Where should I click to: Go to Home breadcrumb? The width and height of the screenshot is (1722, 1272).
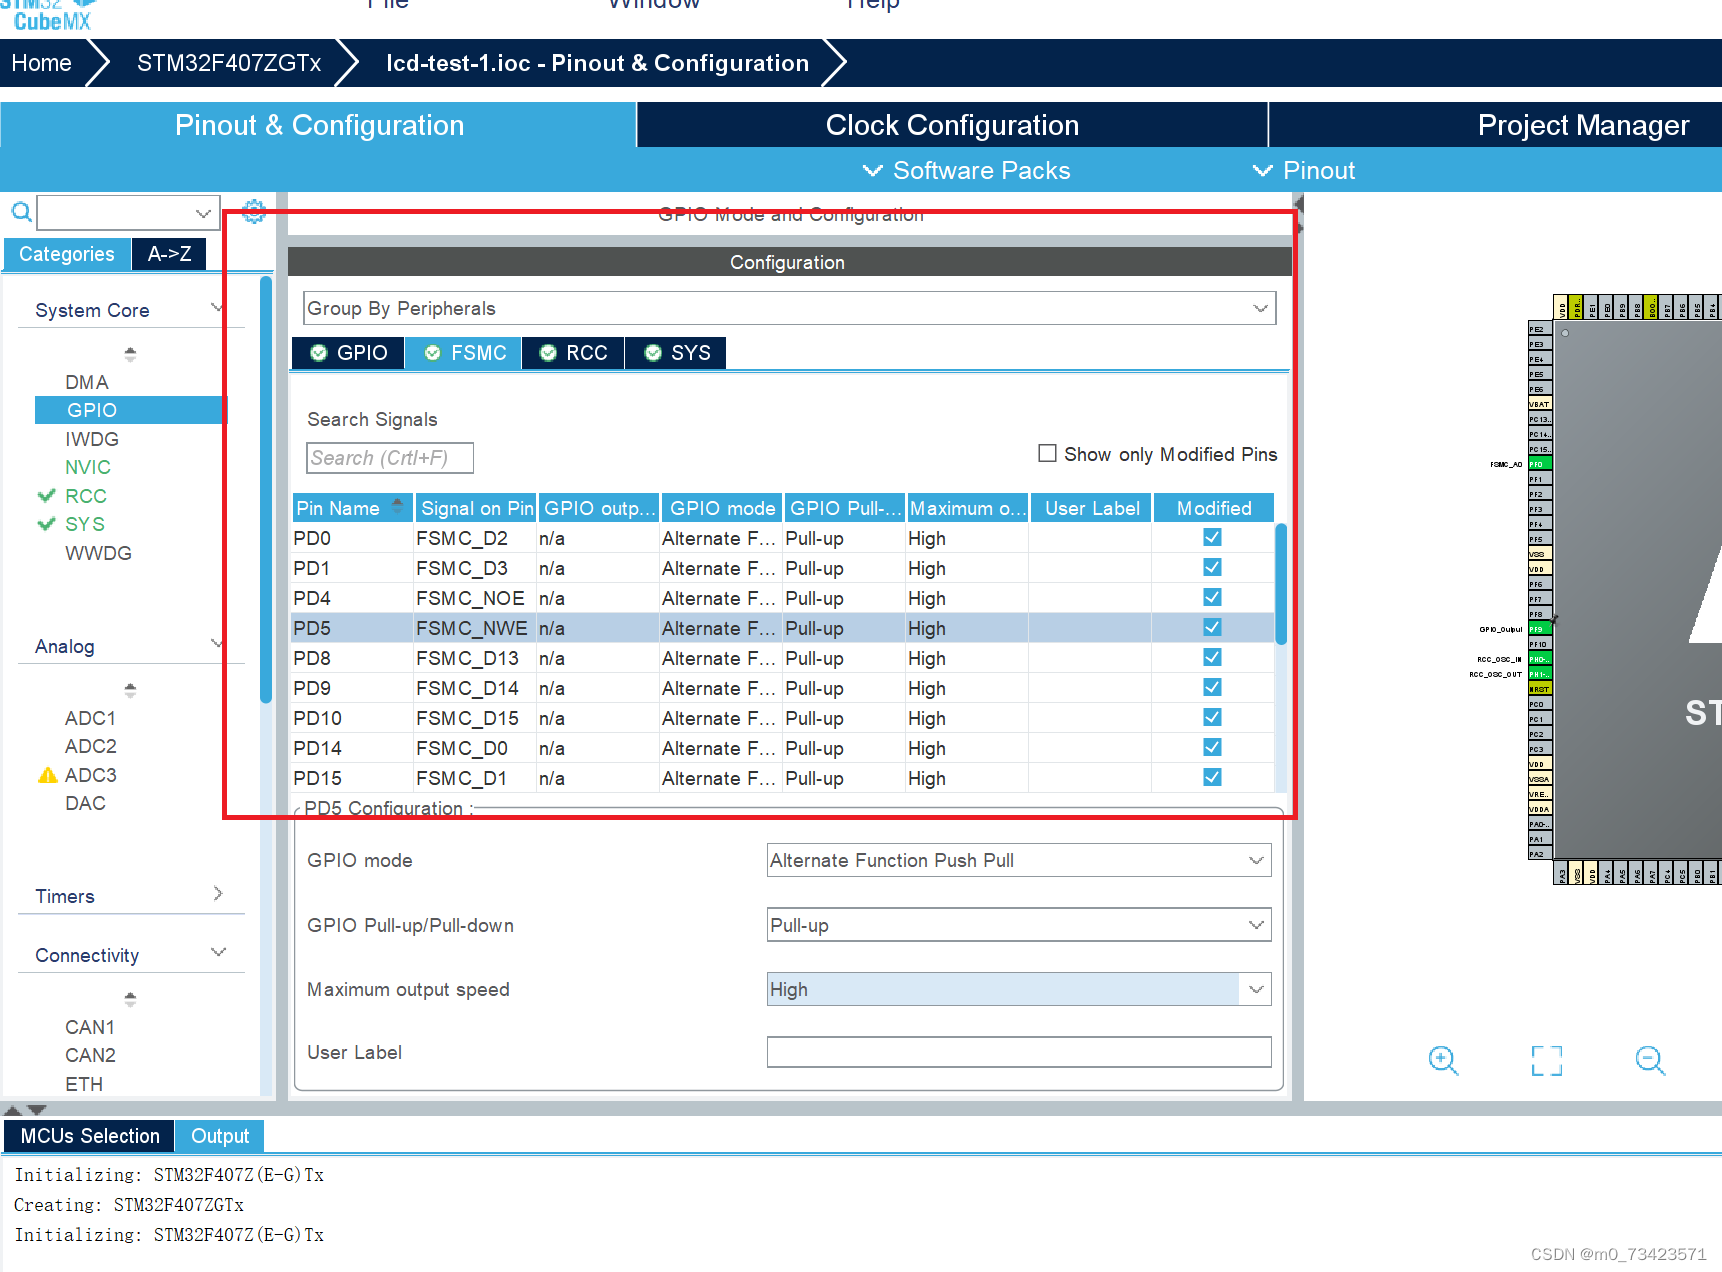tap(41, 63)
